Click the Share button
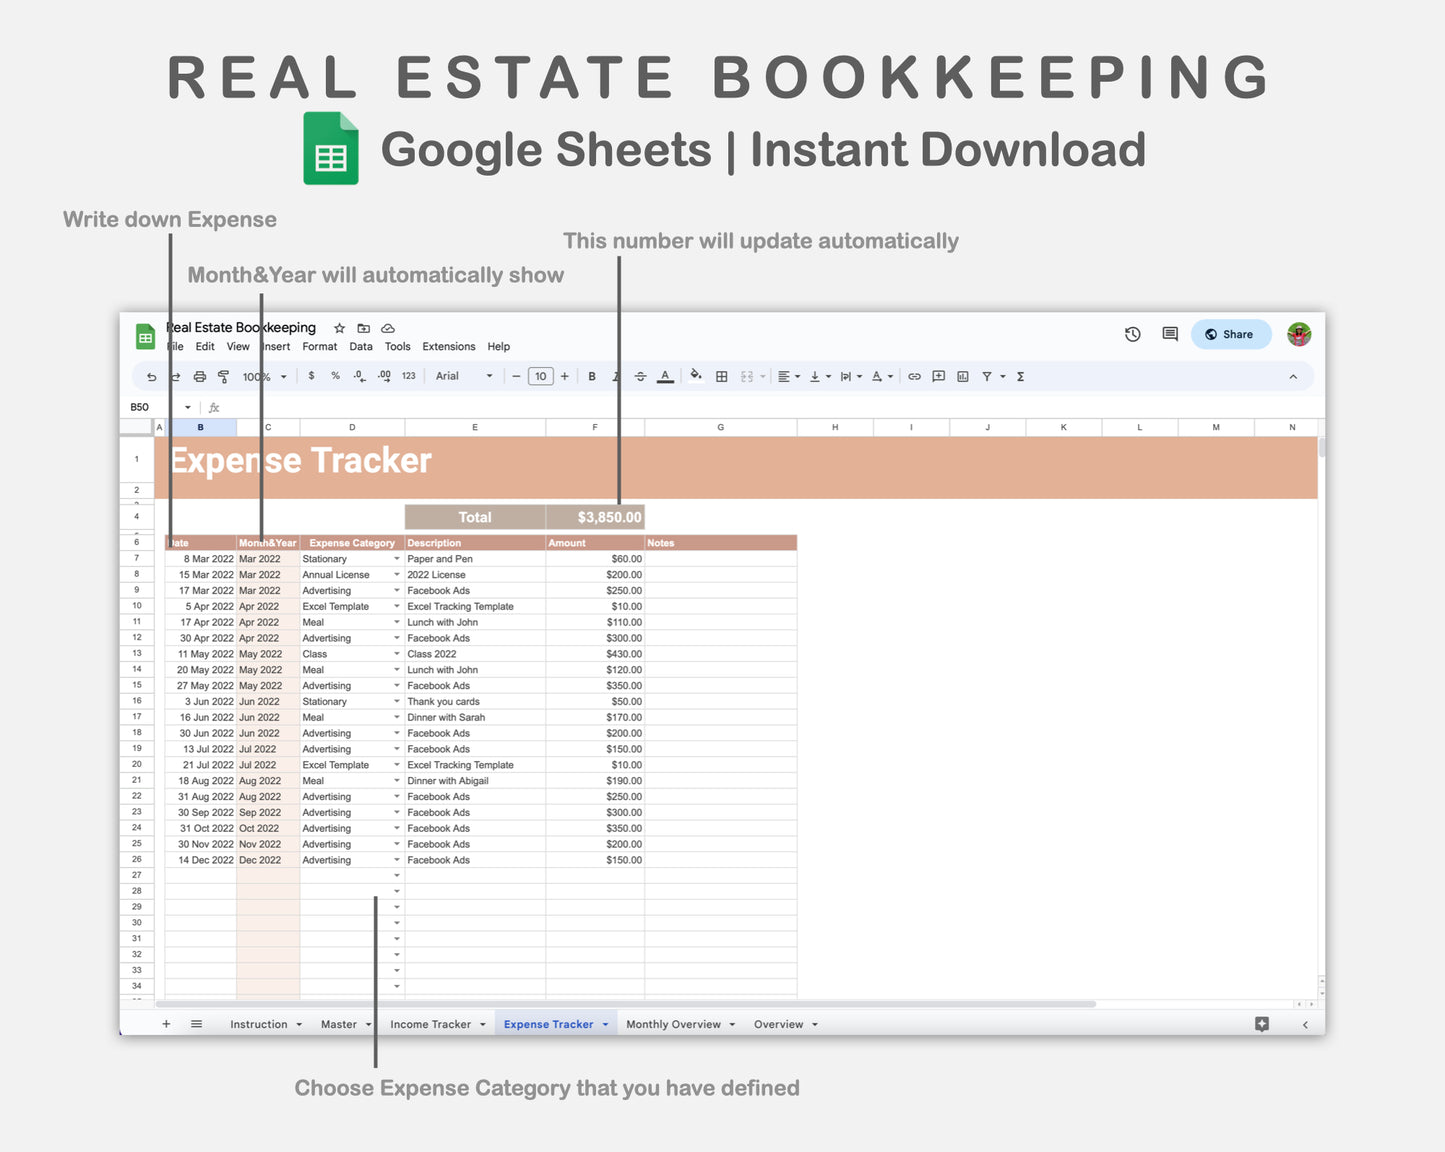 [x=1230, y=334]
